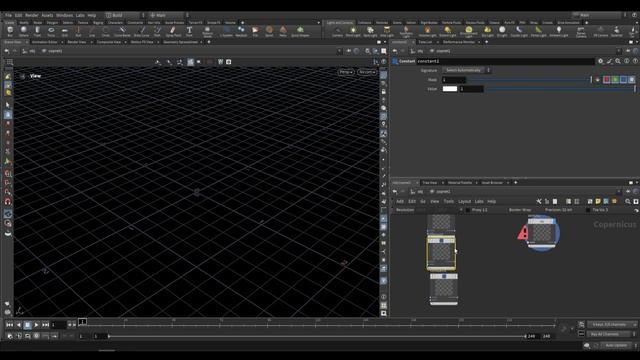Image resolution: width=640 pixels, height=360 pixels.
Task: Open the Build desktop dropdown
Action: point(125,15)
